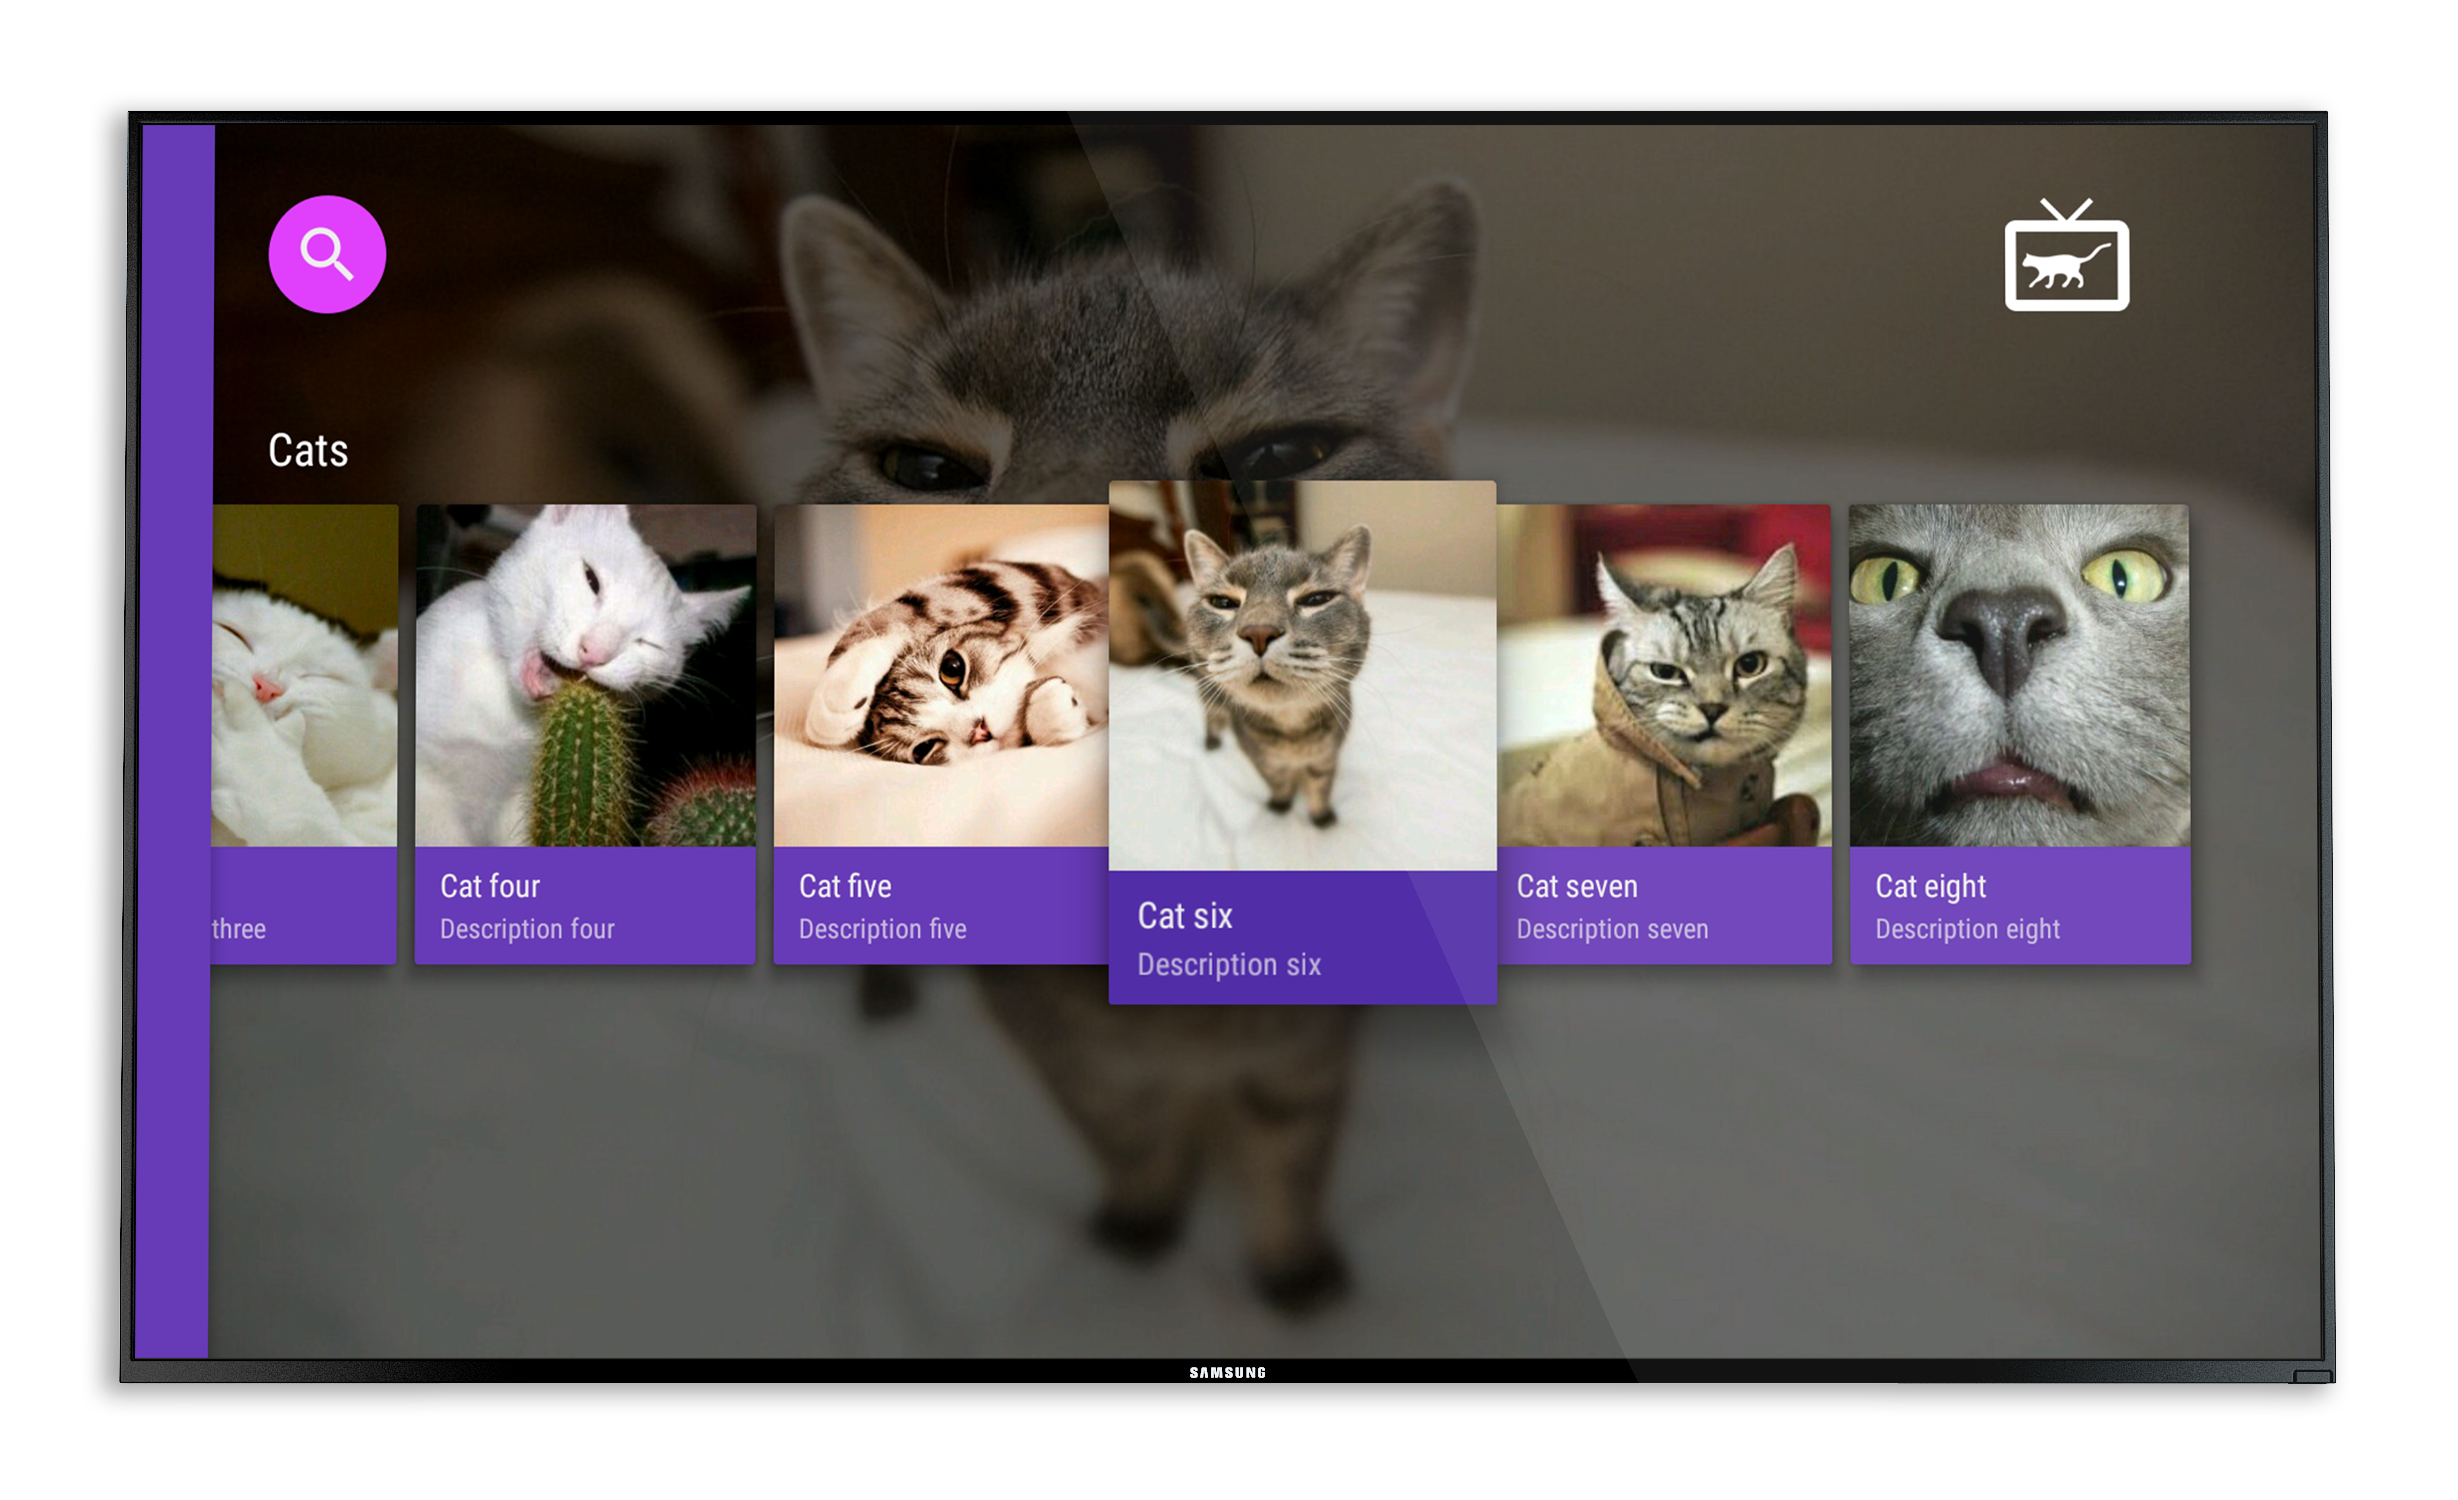Click the Cat five title label
The height and width of the screenshot is (1500, 2458).
pyautogui.click(x=845, y=886)
